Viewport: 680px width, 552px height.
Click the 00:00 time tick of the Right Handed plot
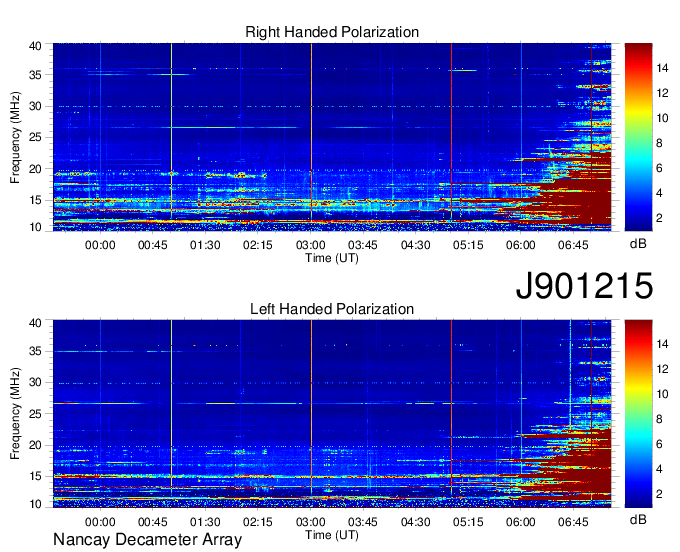click(100, 245)
